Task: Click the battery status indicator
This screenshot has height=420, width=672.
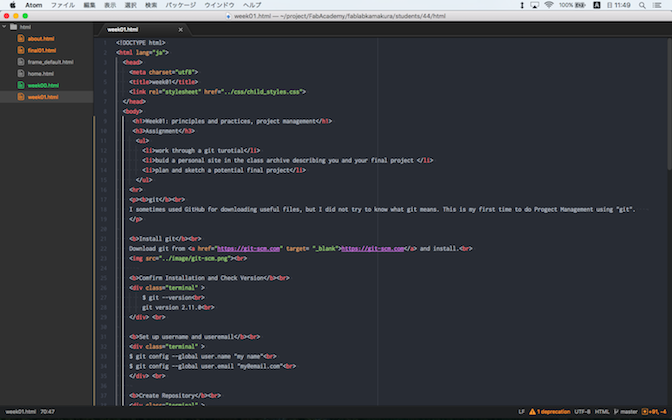Action: click(573, 5)
